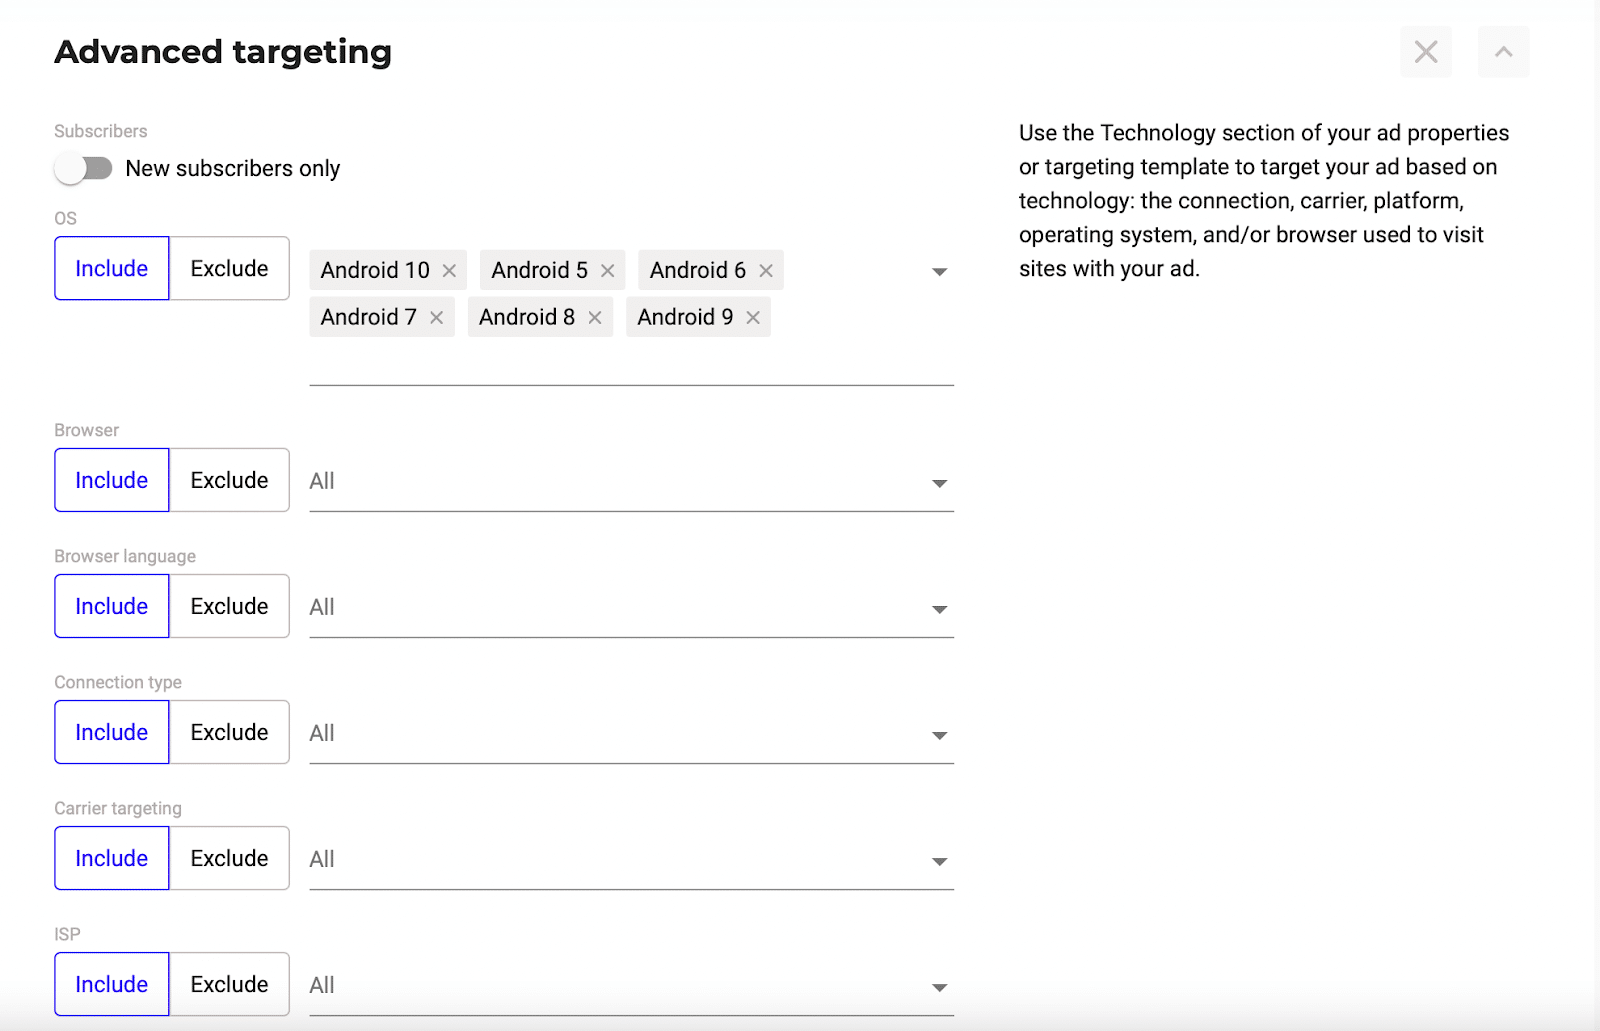This screenshot has height=1031, width=1600.
Task: Click the Technology section help text
Action: click(x=1264, y=200)
